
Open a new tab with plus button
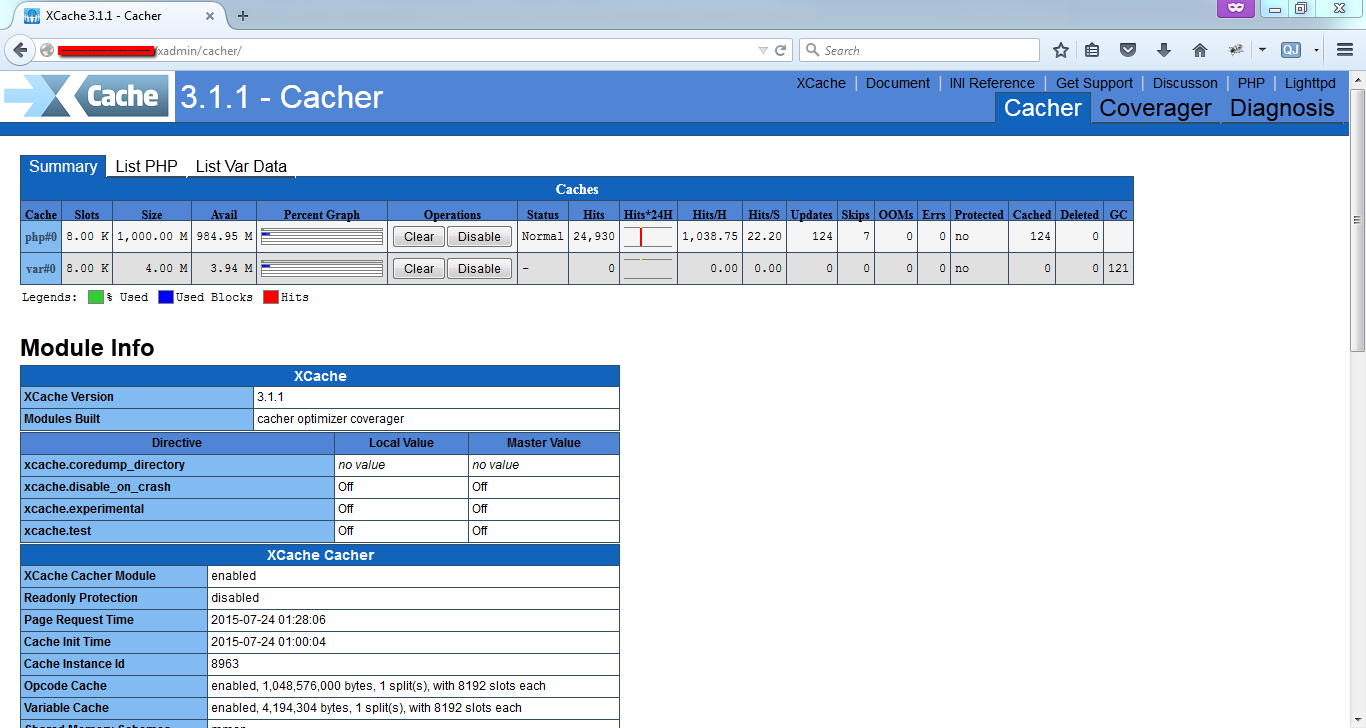click(243, 15)
